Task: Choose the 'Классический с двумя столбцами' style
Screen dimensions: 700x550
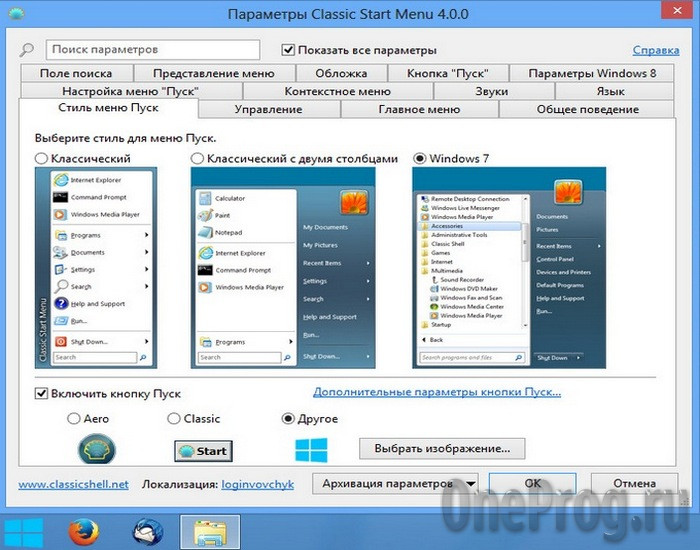Action: [198, 158]
